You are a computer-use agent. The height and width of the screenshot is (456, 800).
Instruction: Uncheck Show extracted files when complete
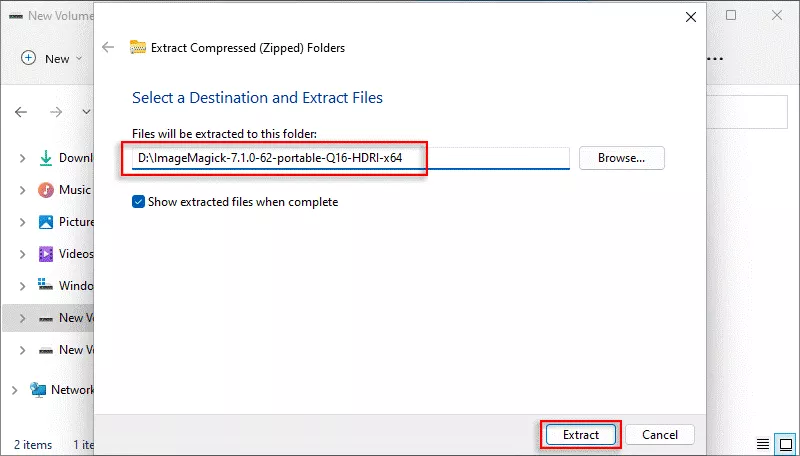tap(138, 202)
